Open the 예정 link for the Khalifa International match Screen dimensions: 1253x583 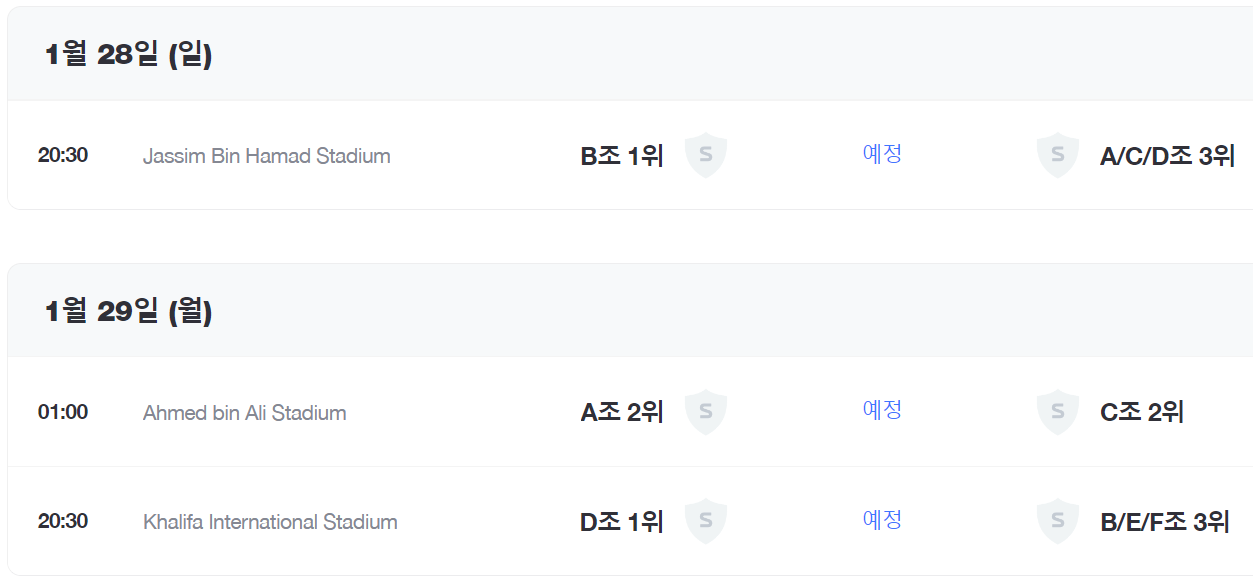coord(882,520)
